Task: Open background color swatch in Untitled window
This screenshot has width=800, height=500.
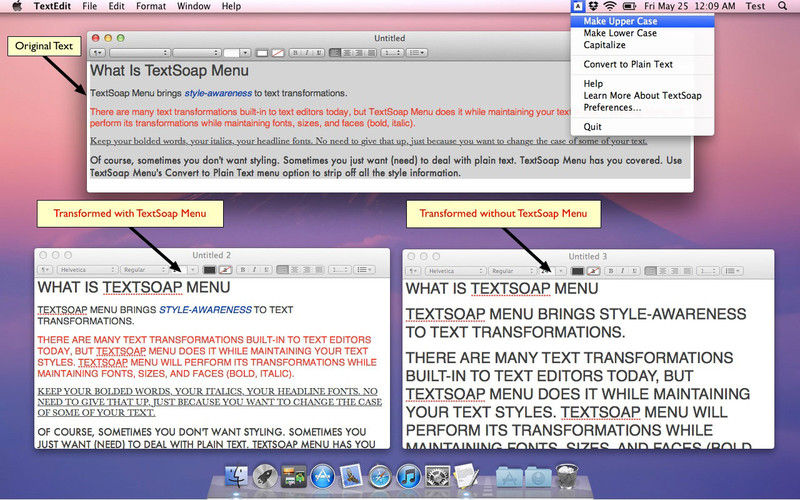Action: (278, 53)
